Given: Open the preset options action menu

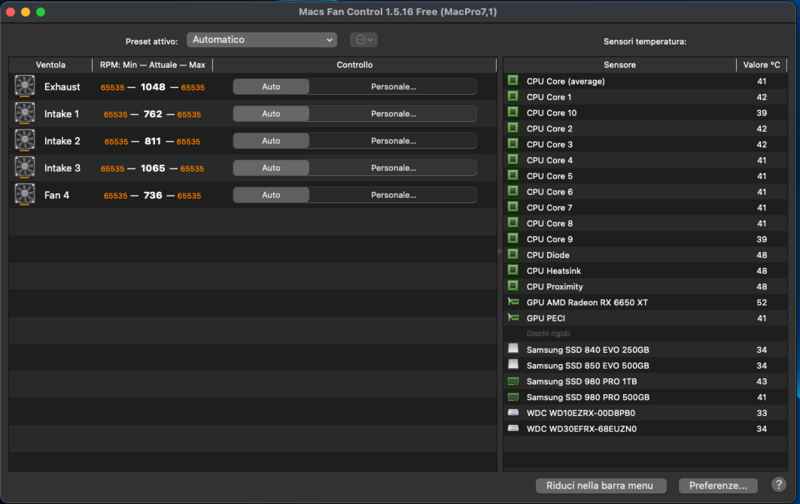Looking at the screenshot, I should [x=364, y=40].
